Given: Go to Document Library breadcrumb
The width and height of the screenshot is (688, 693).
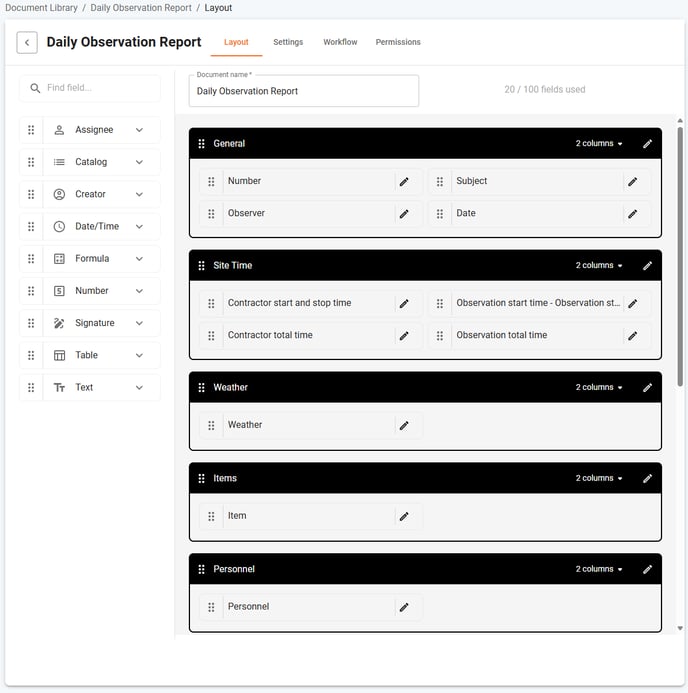Looking at the screenshot, I should coord(41,8).
